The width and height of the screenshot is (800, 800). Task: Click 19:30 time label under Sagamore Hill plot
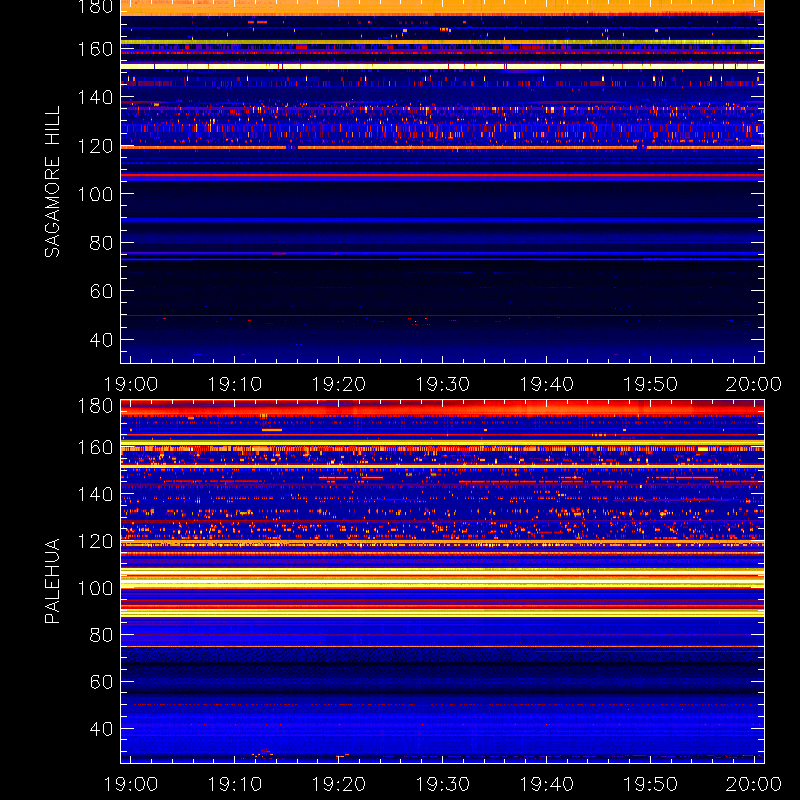(442, 384)
